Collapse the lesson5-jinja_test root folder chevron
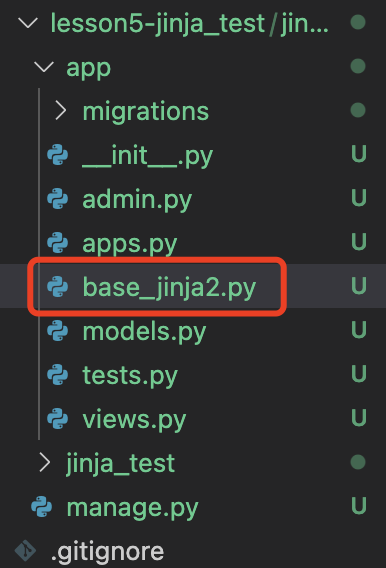The width and height of the screenshot is (386, 568). (28, 23)
